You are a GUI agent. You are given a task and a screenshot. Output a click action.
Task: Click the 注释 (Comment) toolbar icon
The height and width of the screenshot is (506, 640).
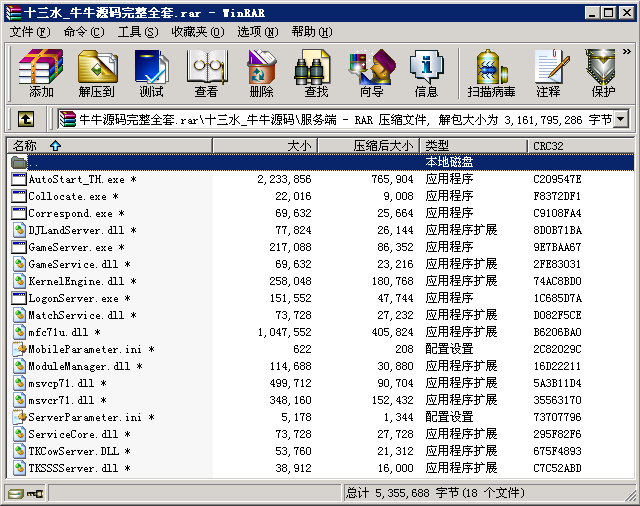click(548, 73)
